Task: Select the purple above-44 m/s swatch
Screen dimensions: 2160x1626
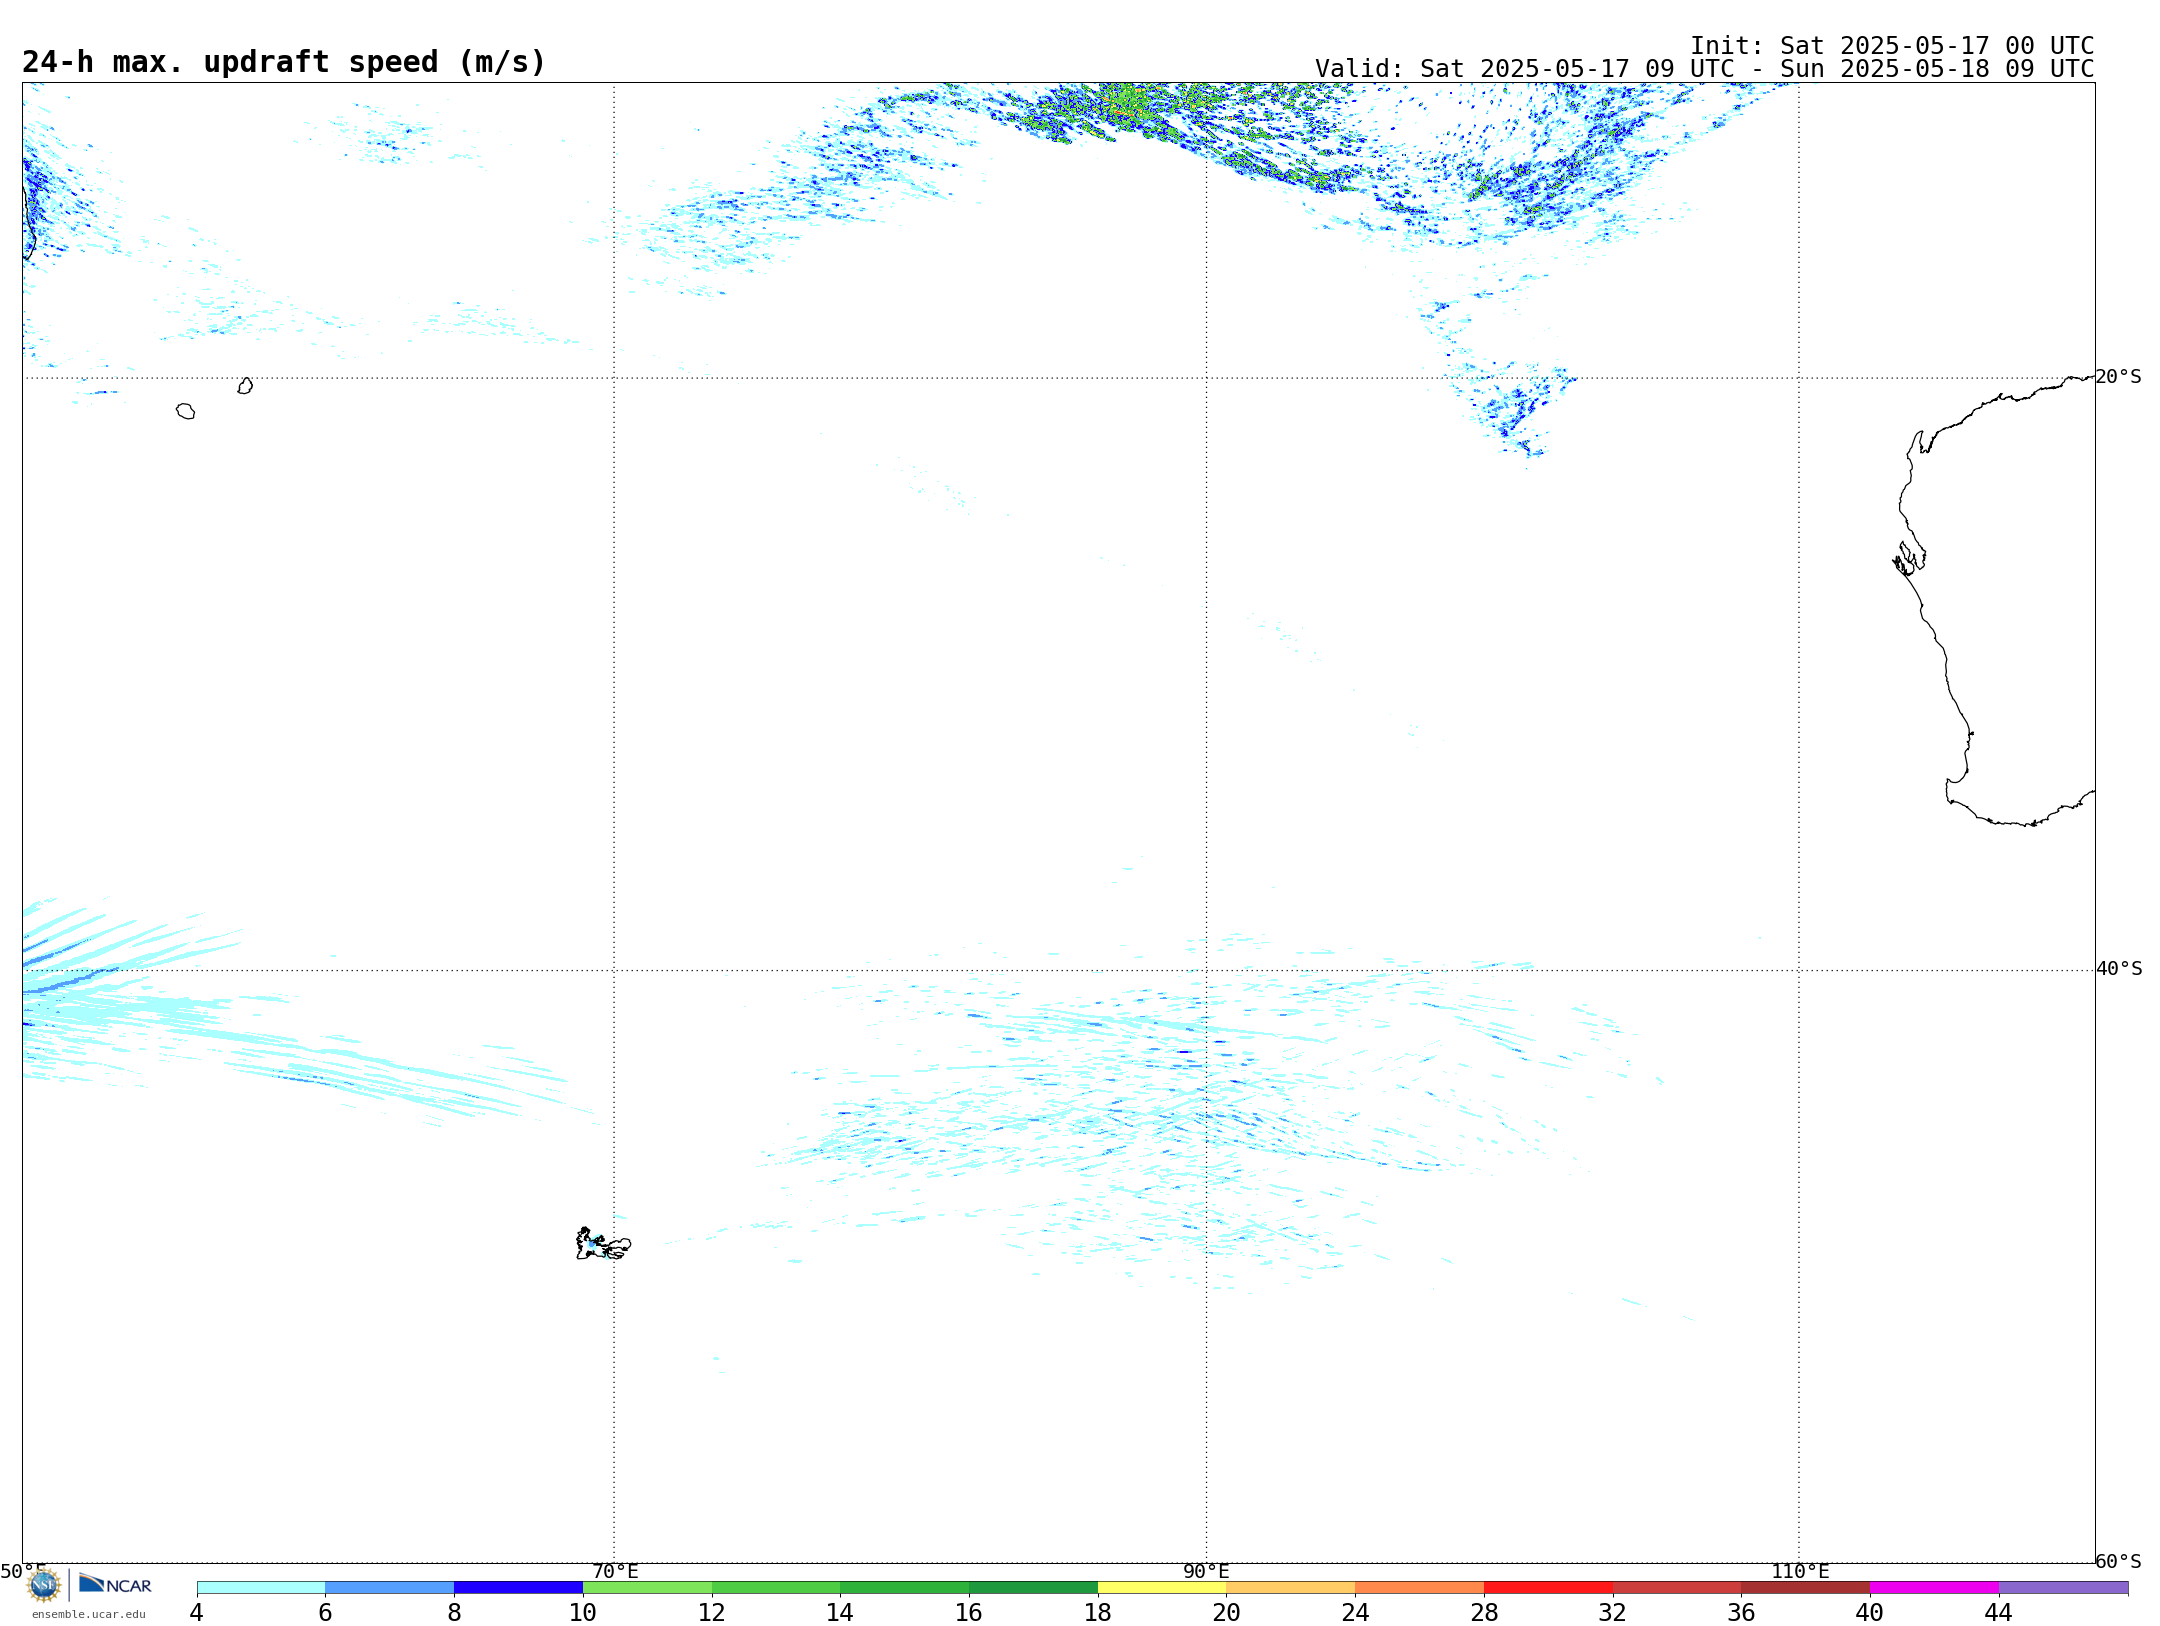Action: (2063, 1587)
